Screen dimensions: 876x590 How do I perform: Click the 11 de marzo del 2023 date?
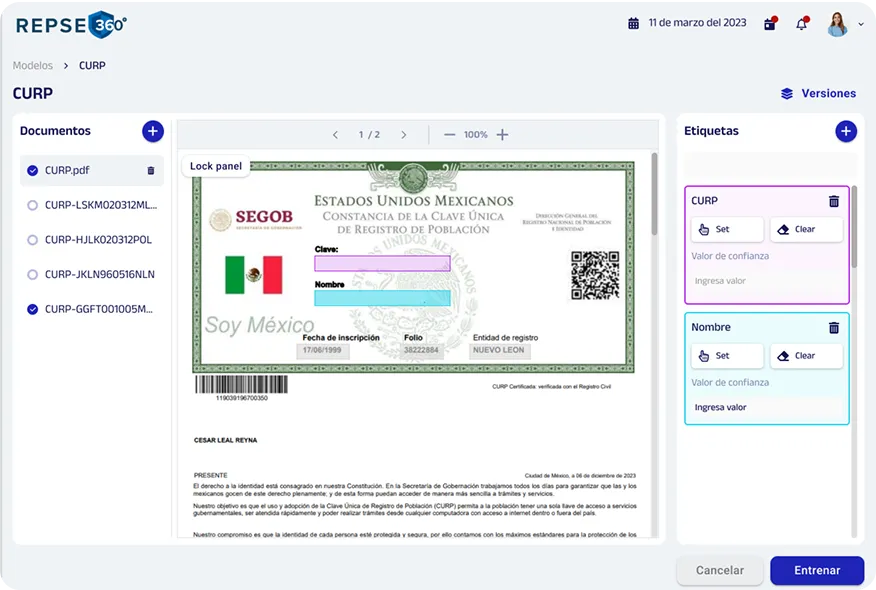697,23
